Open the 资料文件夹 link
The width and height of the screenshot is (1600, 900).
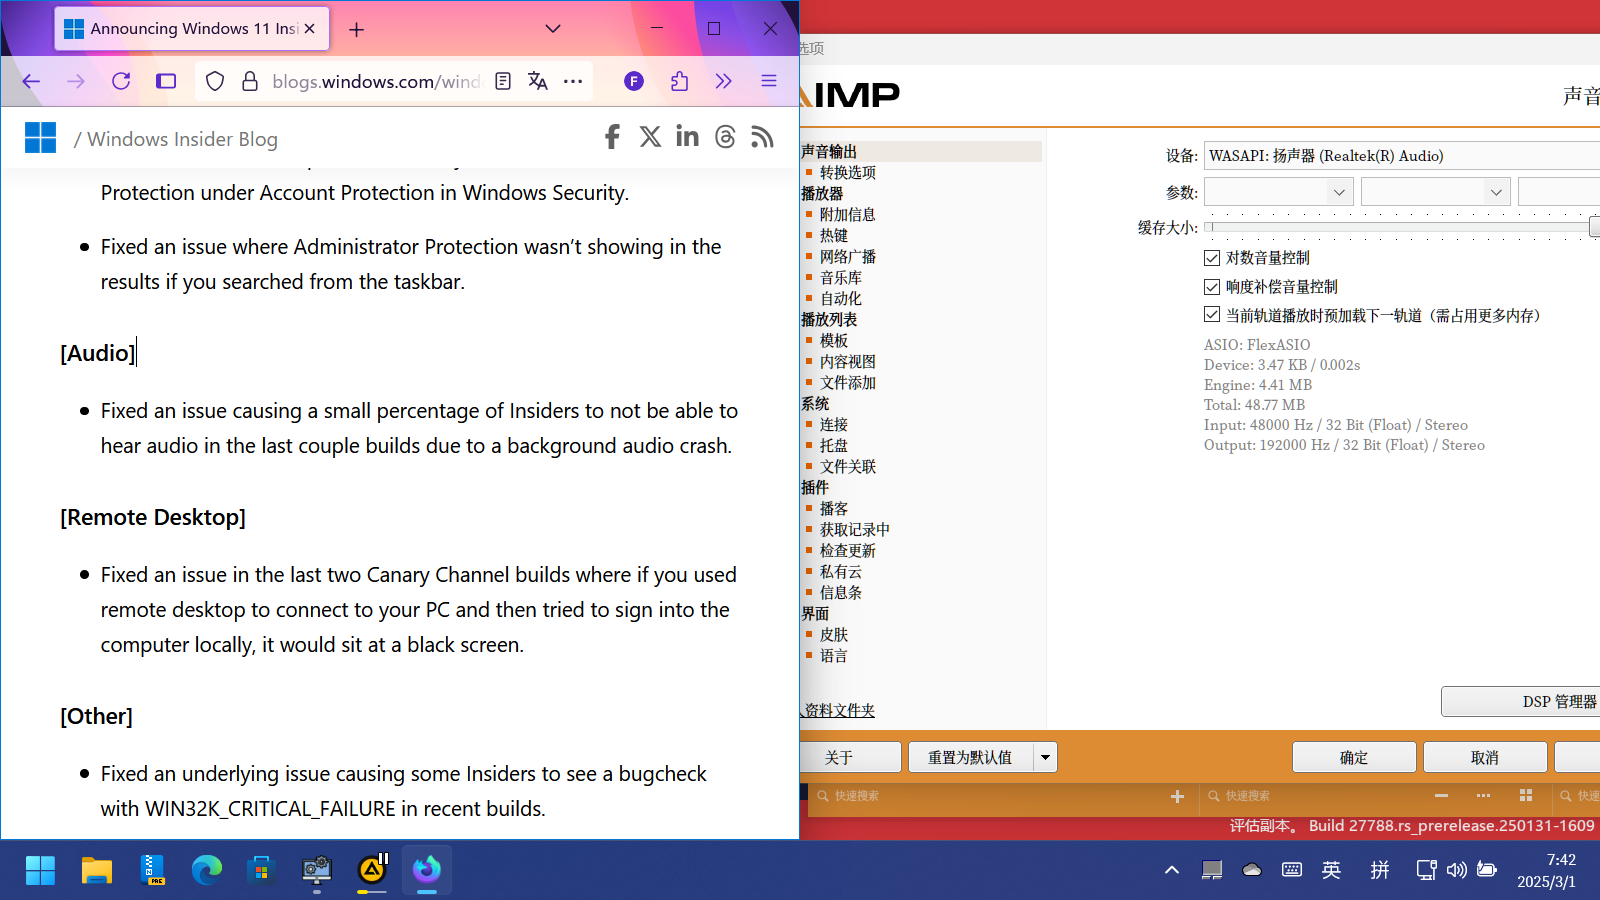pyautogui.click(x=840, y=710)
